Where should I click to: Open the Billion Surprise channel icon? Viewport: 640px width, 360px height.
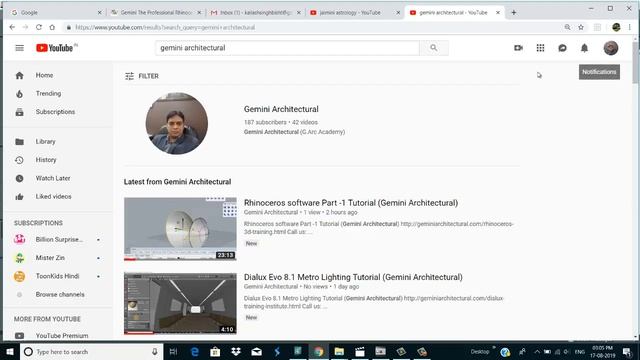click(19, 240)
